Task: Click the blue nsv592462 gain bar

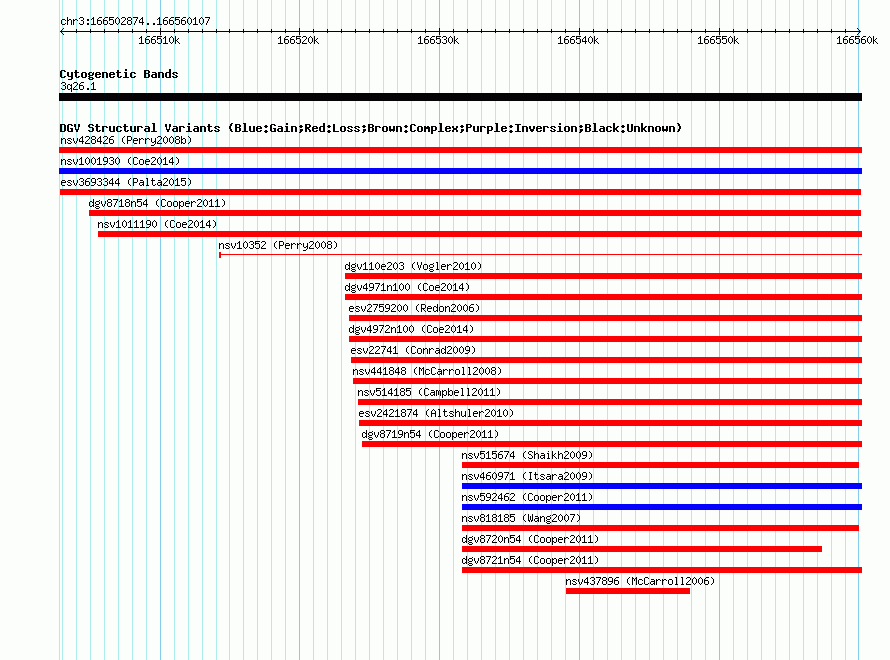Action: pyautogui.click(x=662, y=507)
